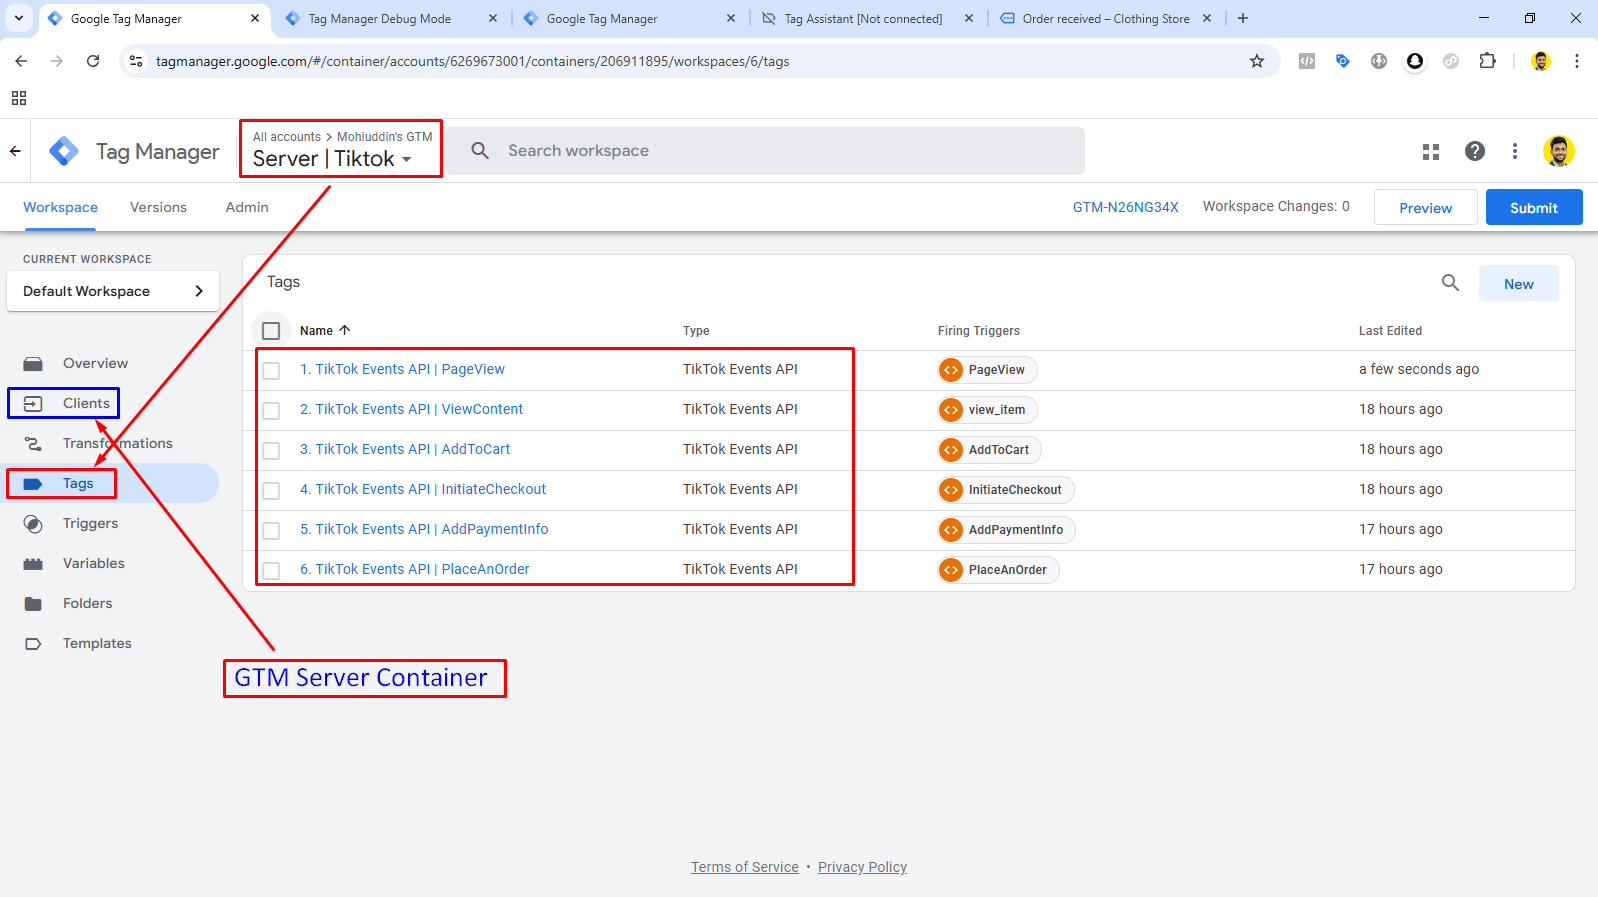Check the box for PageView tag

pos(271,371)
